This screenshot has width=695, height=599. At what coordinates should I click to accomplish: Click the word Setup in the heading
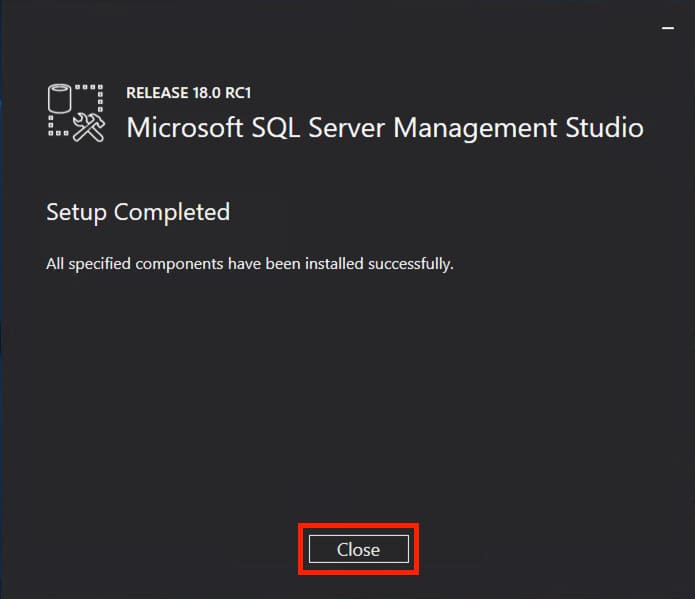pyautogui.click(x=76, y=212)
